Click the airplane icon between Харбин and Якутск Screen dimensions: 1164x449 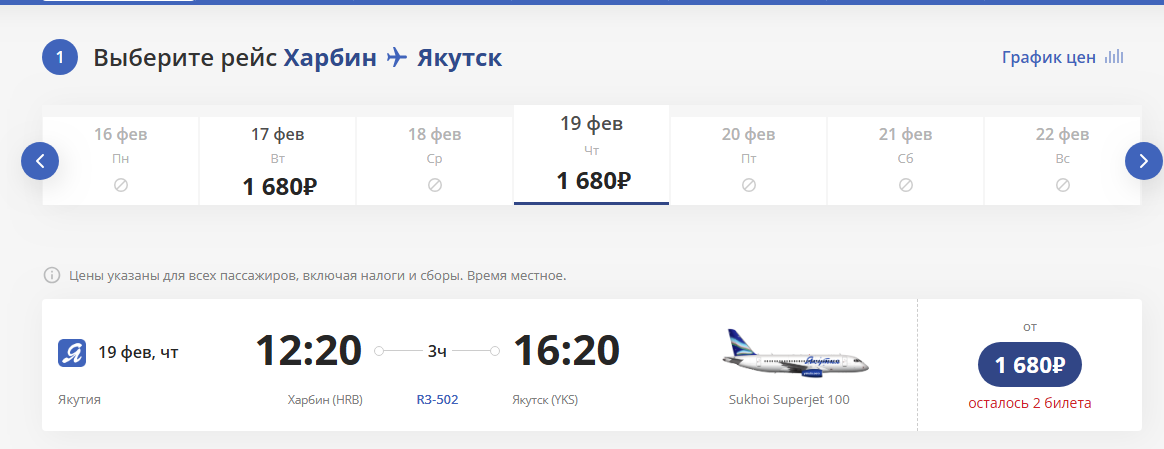coord(397,58)
